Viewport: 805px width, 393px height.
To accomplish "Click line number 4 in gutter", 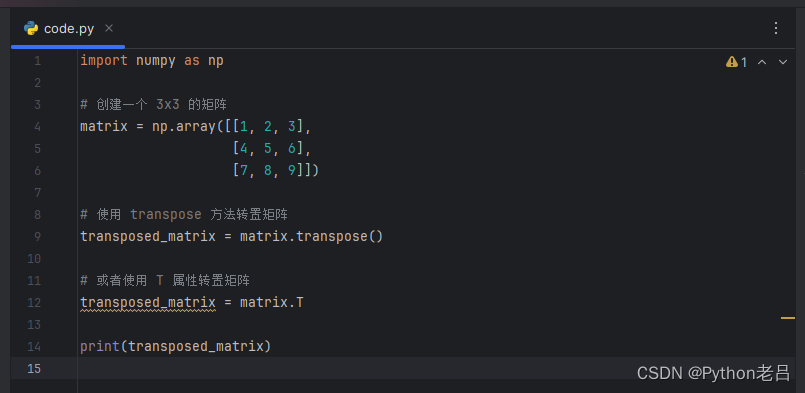I will (x=37, y=127).
